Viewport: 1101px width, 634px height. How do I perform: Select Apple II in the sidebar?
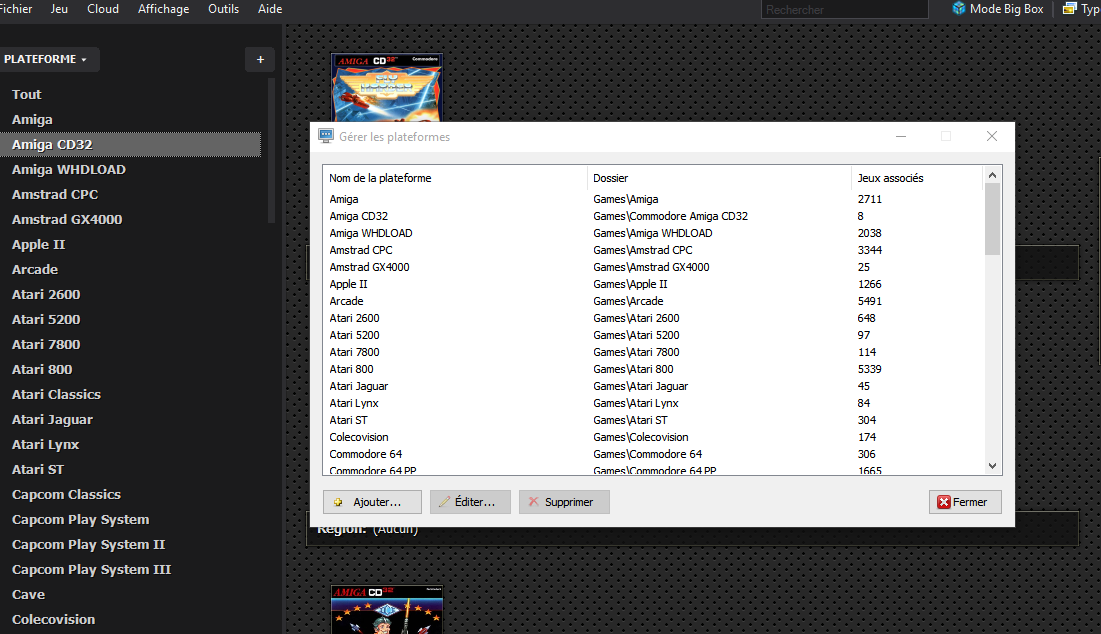(38, 244)
